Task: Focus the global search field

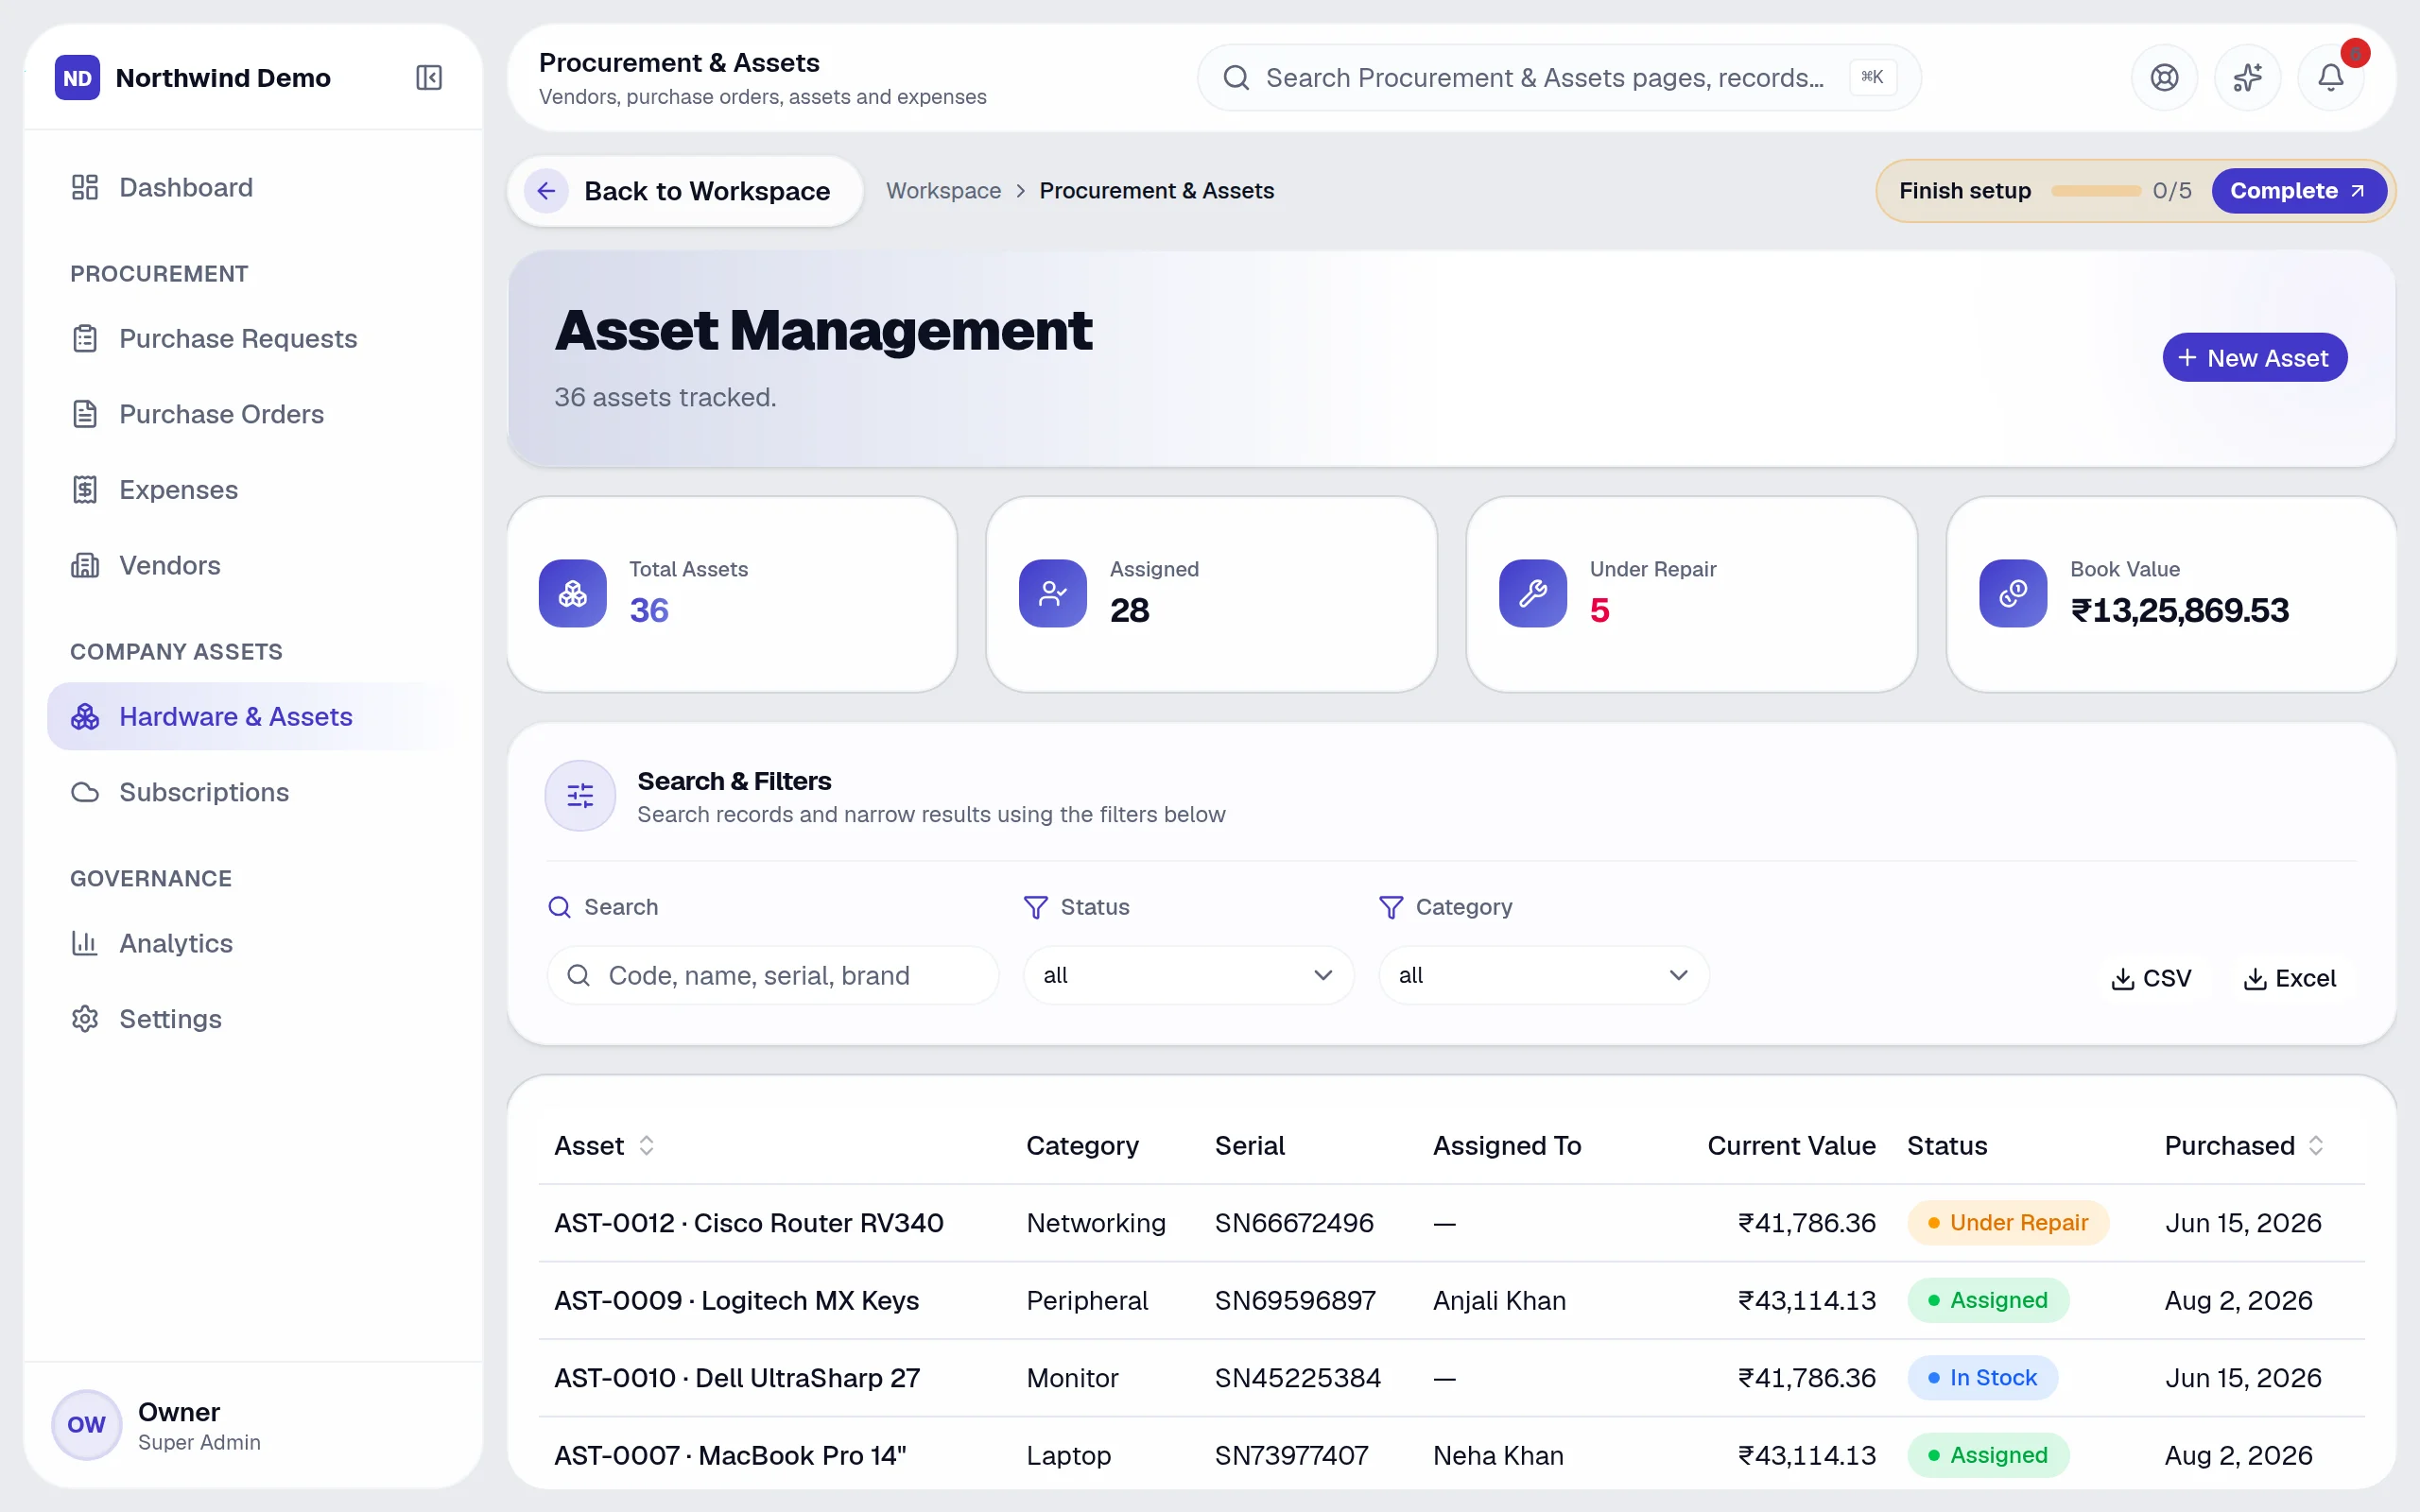Action: click(x=1558, y=77)
